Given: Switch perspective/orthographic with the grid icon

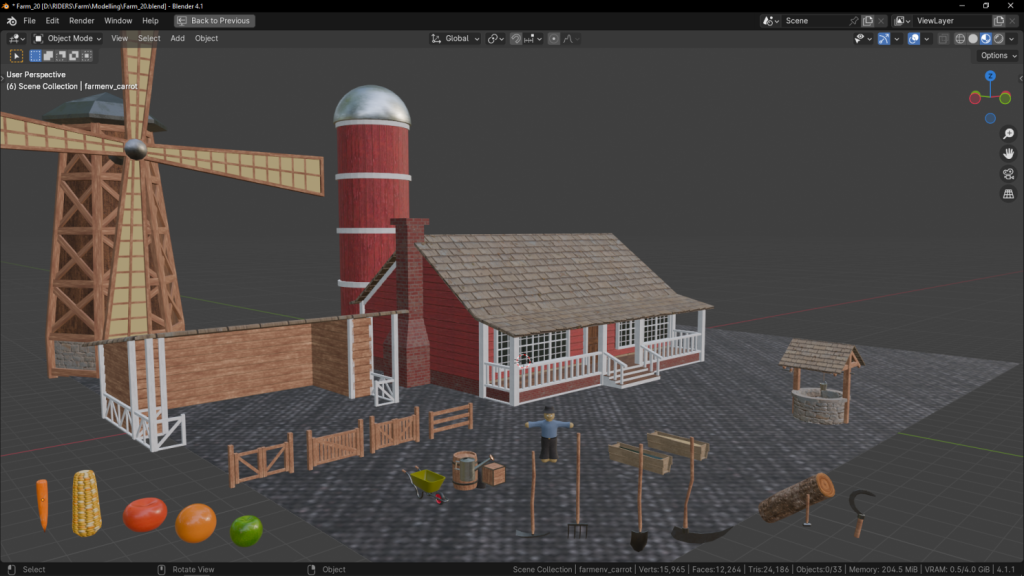Looking at the screenshot, I should point(1008,194).
